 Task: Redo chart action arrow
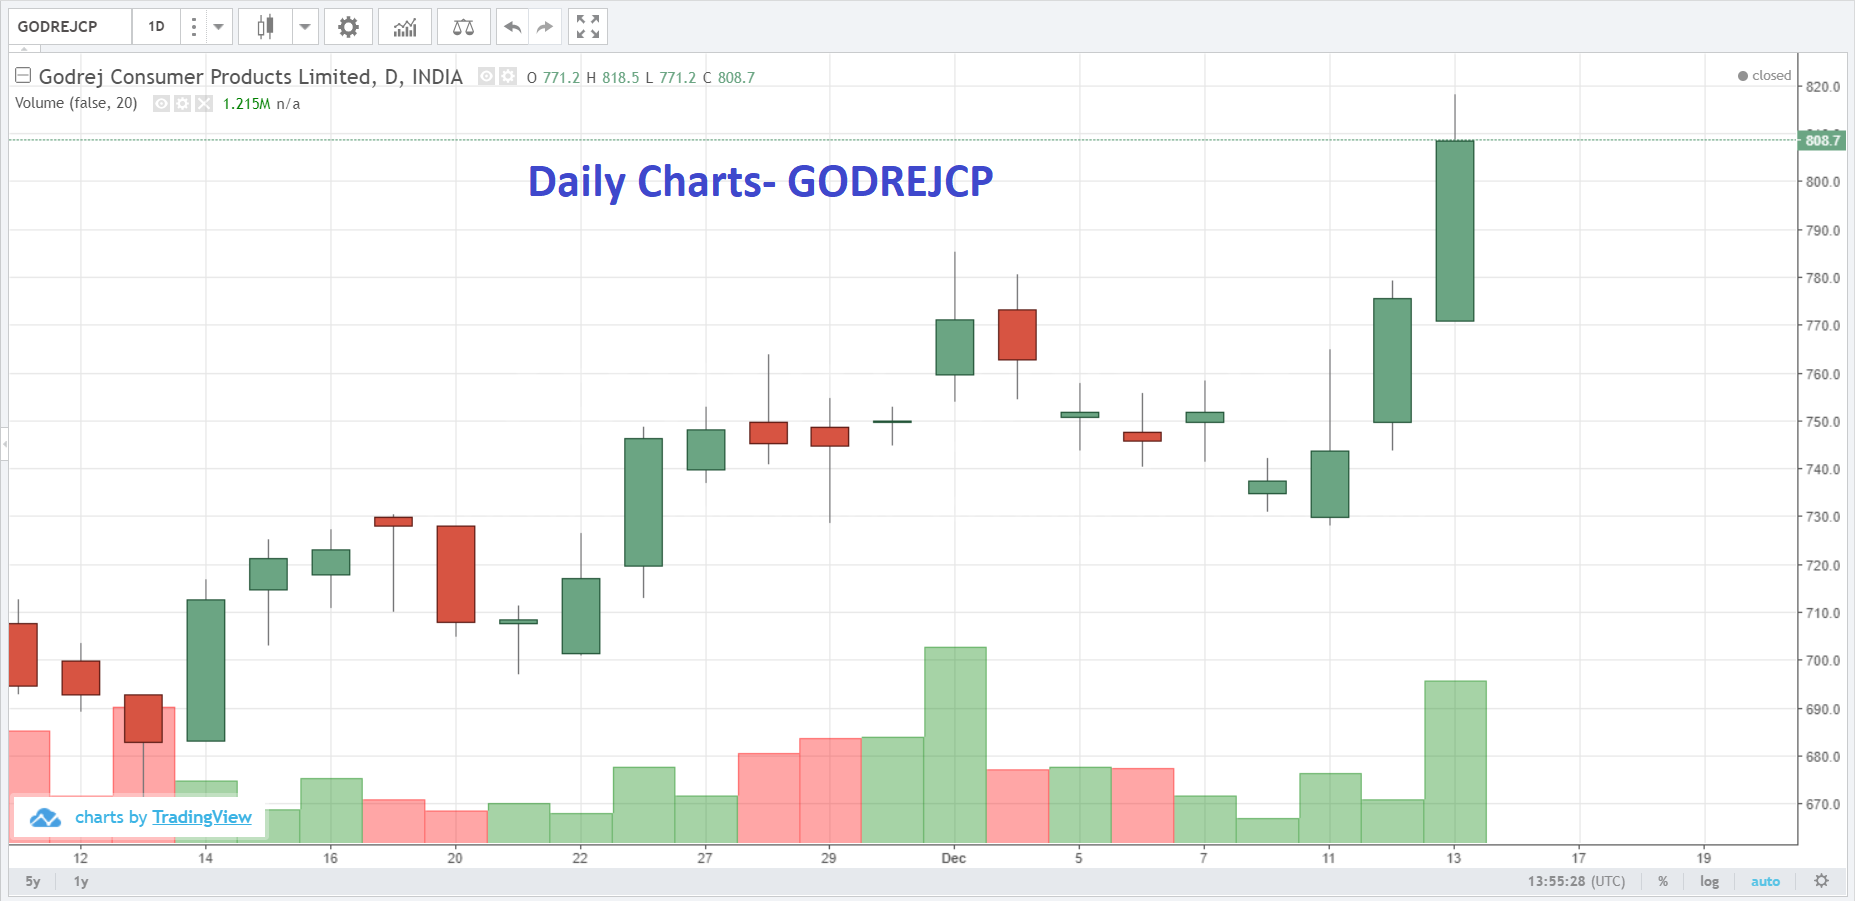545,27
